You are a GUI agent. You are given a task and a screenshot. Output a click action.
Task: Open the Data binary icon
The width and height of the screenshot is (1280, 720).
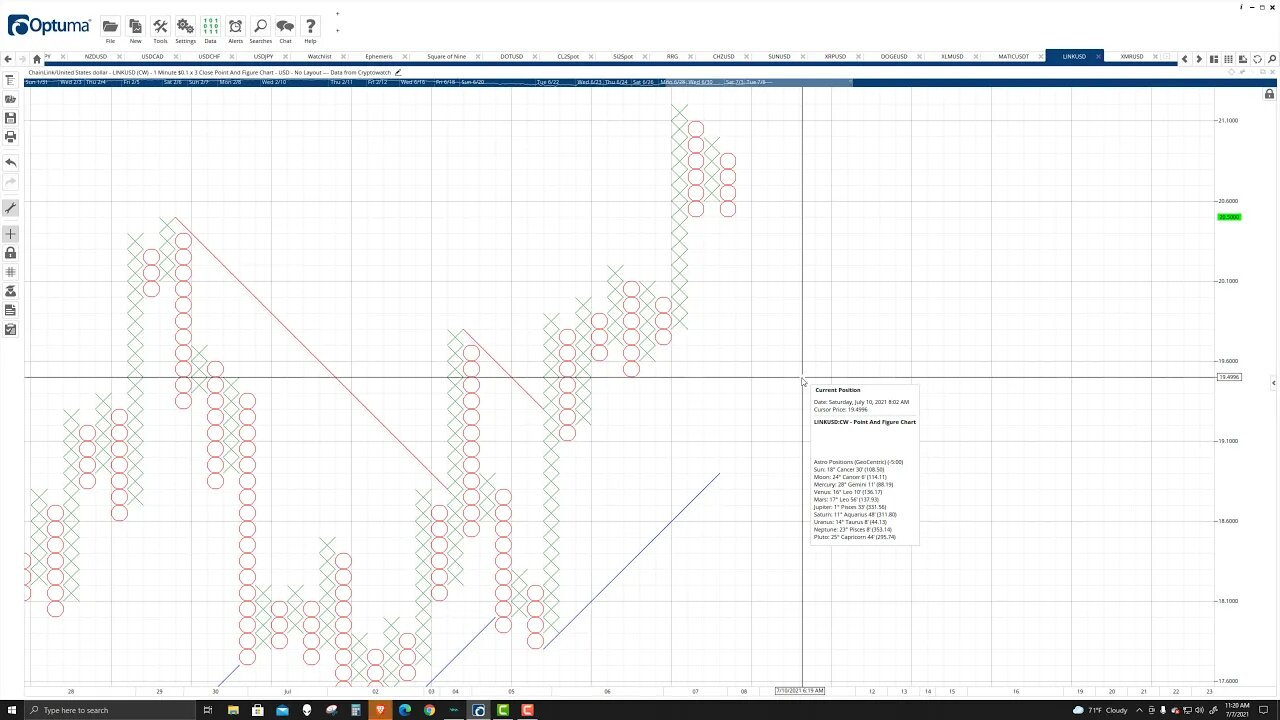click(210, 27)
